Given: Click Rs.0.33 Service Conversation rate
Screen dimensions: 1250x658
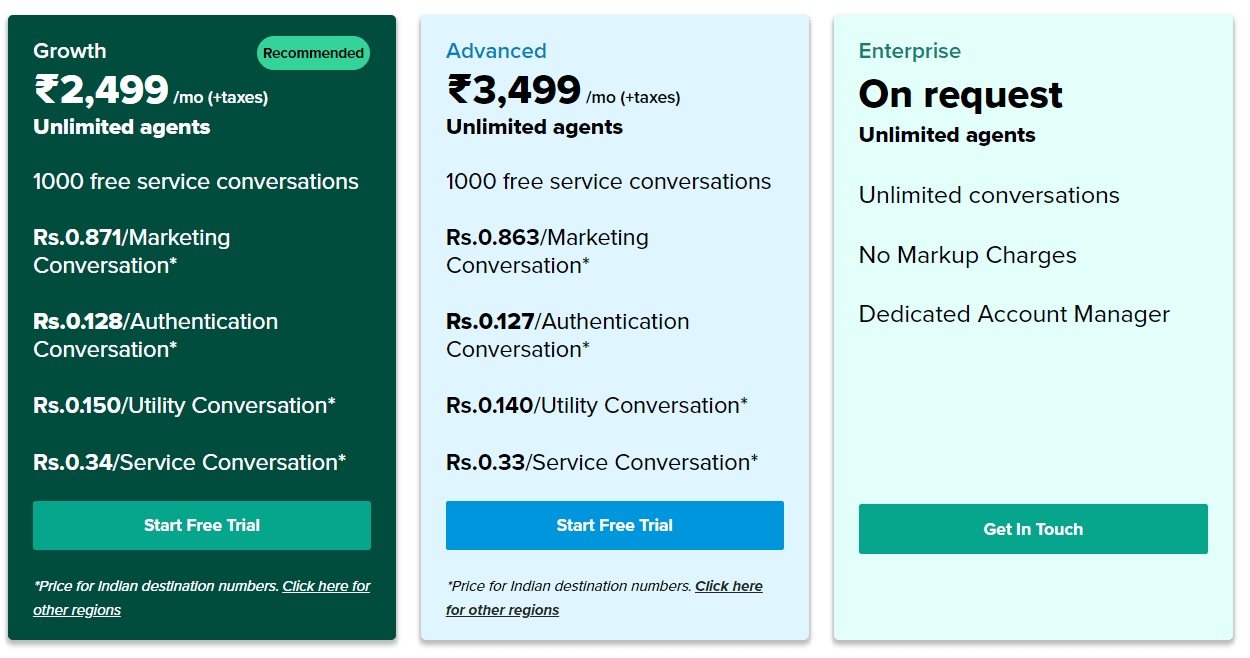Looking at the screenshot, I should 601,462.
